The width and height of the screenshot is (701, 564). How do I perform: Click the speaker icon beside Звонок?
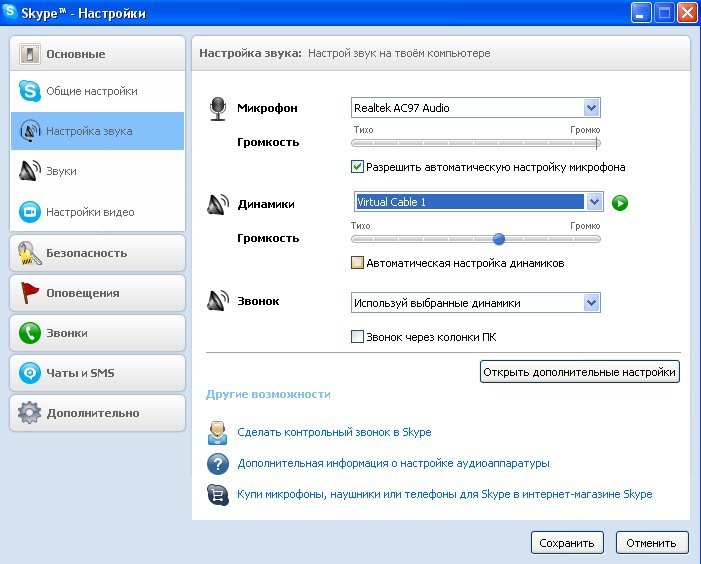tap(218, 302)
